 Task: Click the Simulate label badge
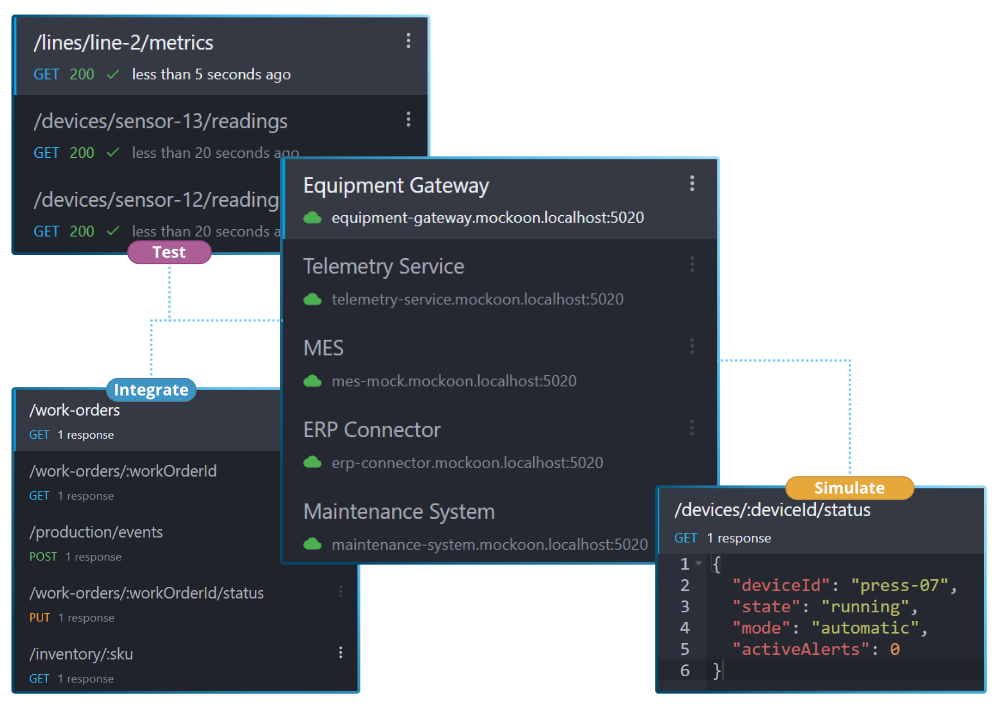(x=849, y=488)
